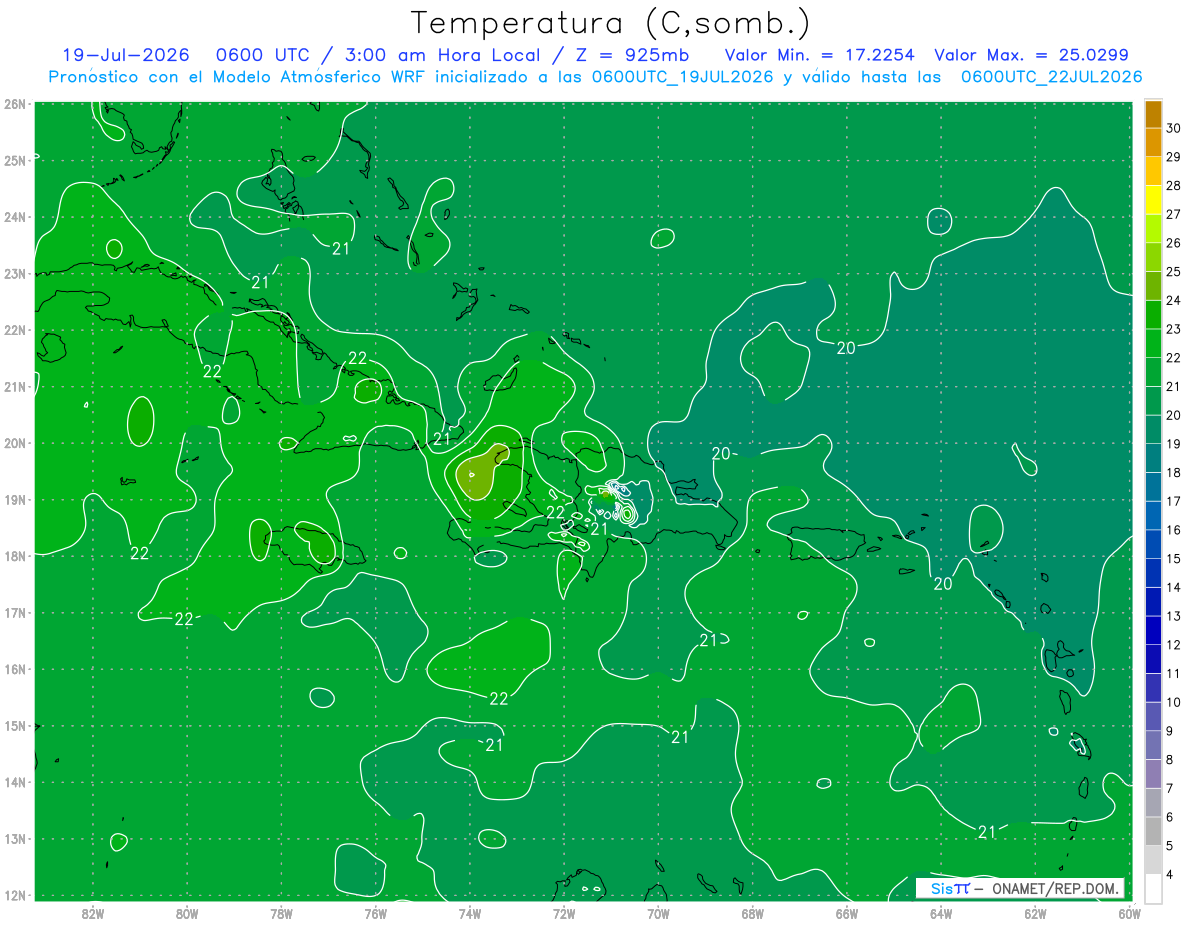Viewport: 1200px width, 927px height.
Task: Pick the gray colorbar swatch between 5 and 6
Action: 1153,831
